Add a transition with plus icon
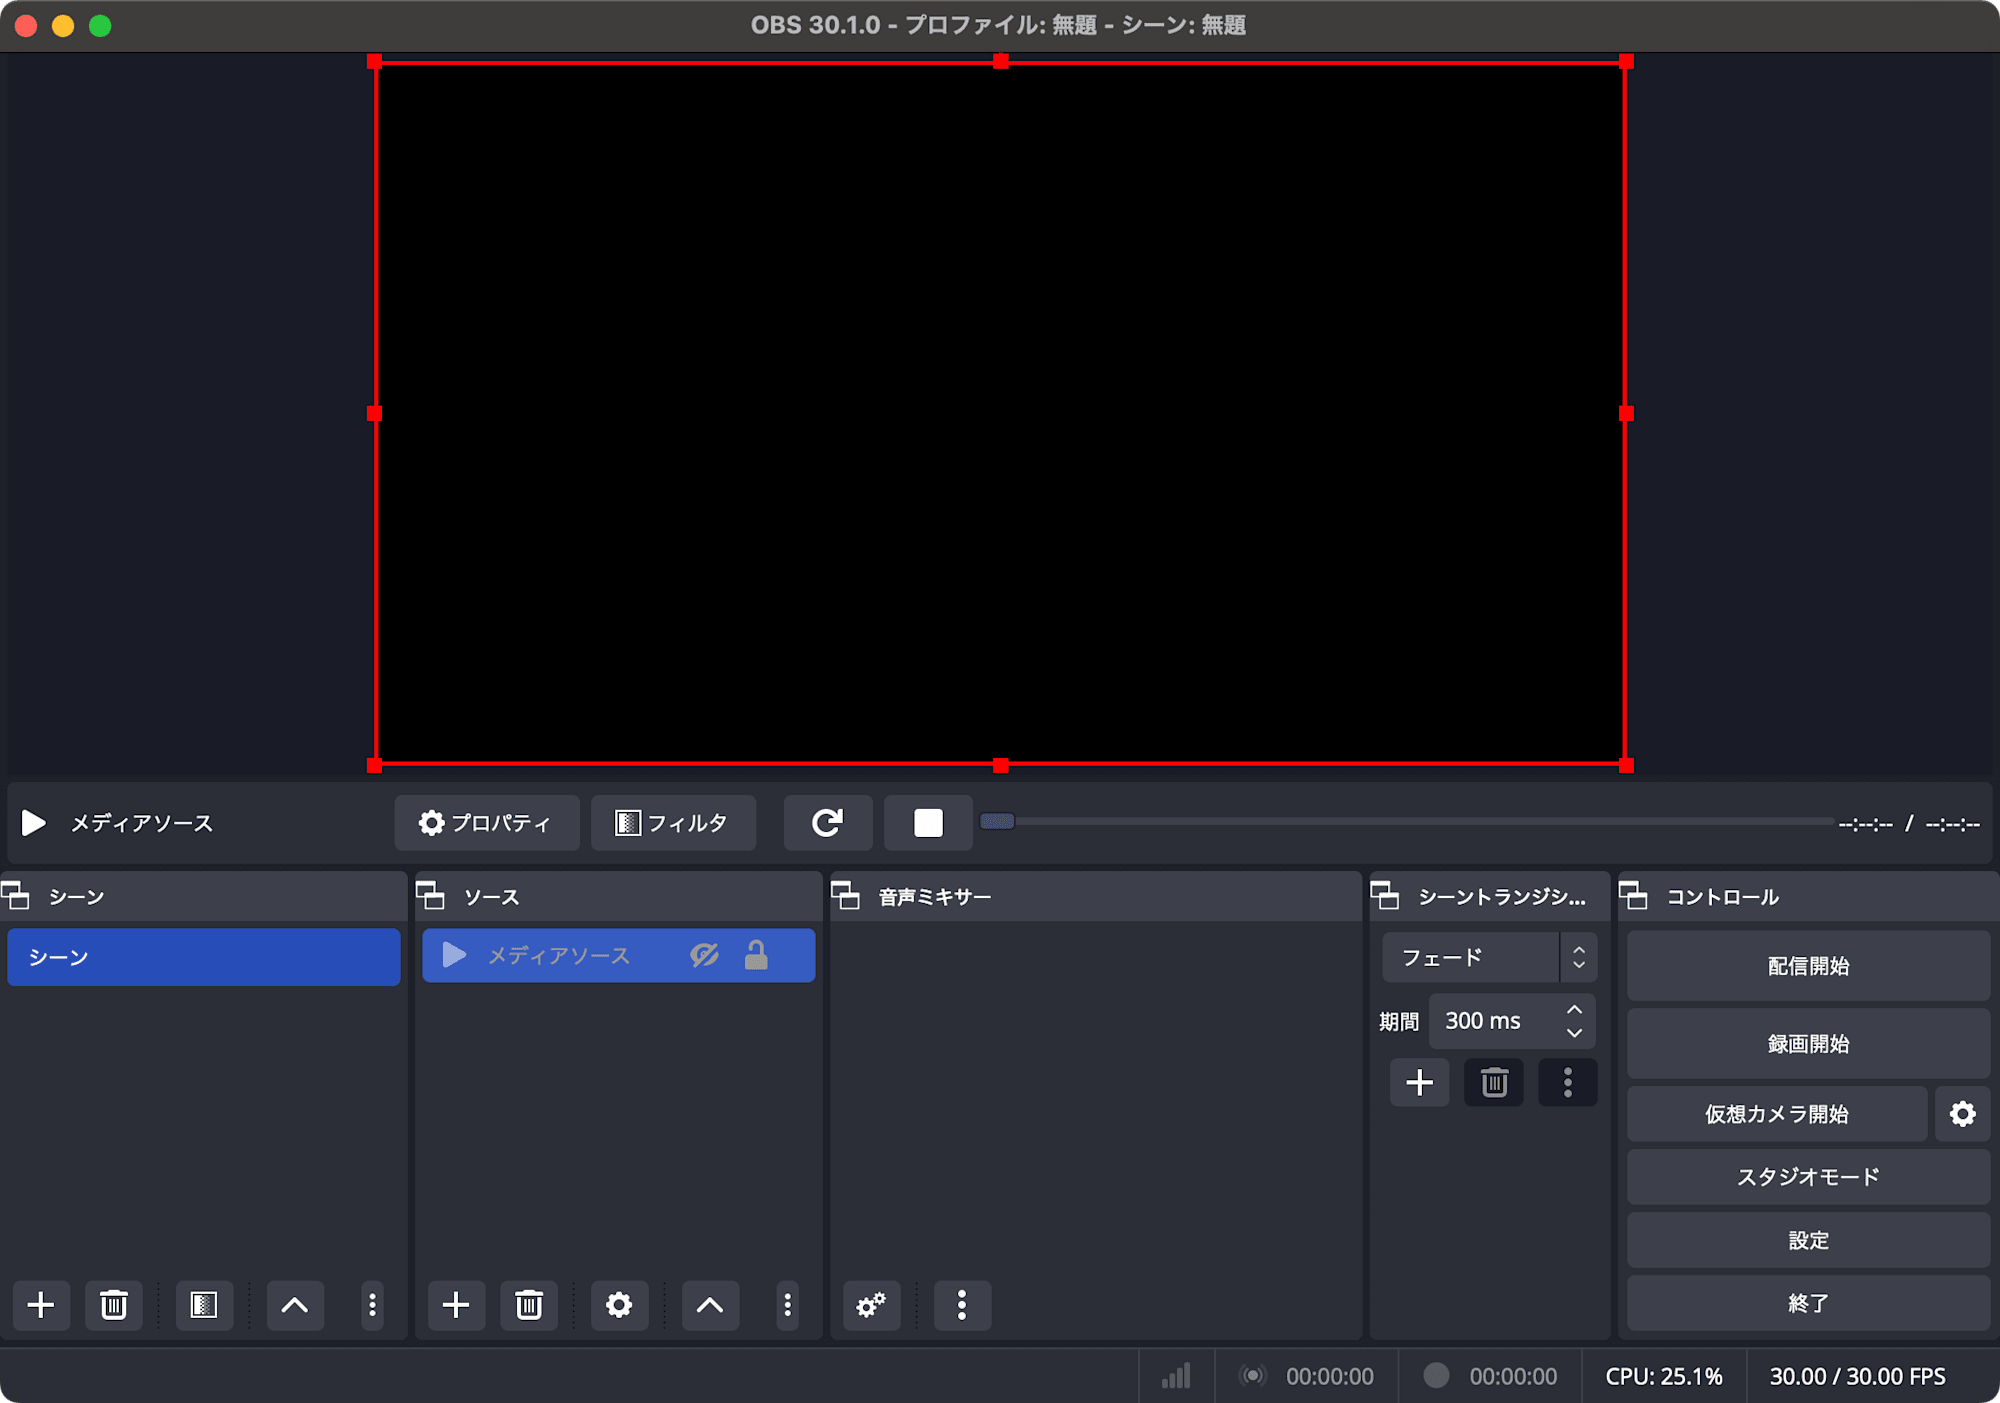 tap(1420, 1082)
